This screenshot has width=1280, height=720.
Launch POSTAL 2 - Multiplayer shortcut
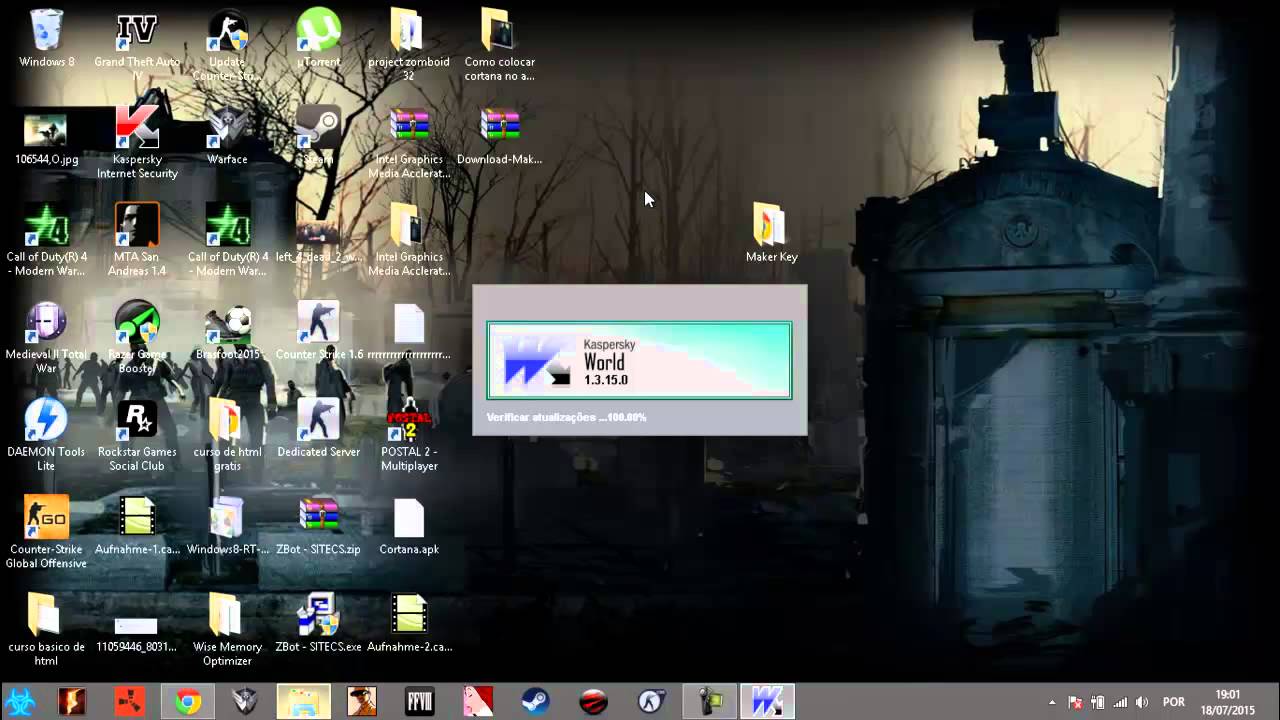[409, 420]
